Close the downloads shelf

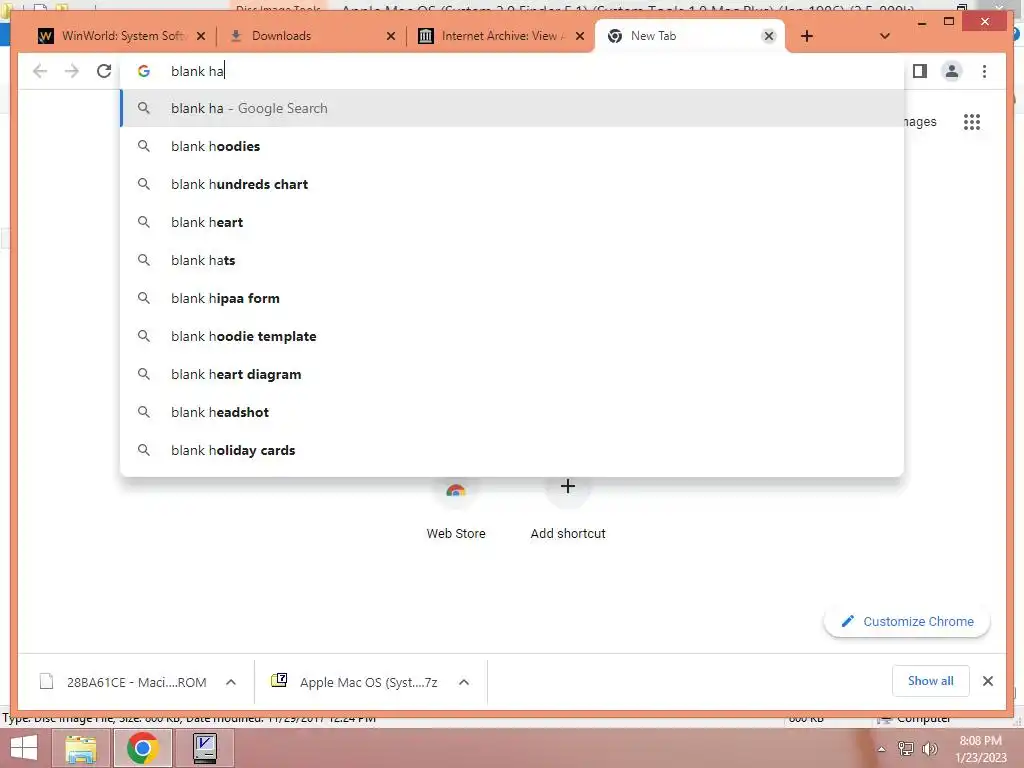pyautogui.click(x=987, y=681)
